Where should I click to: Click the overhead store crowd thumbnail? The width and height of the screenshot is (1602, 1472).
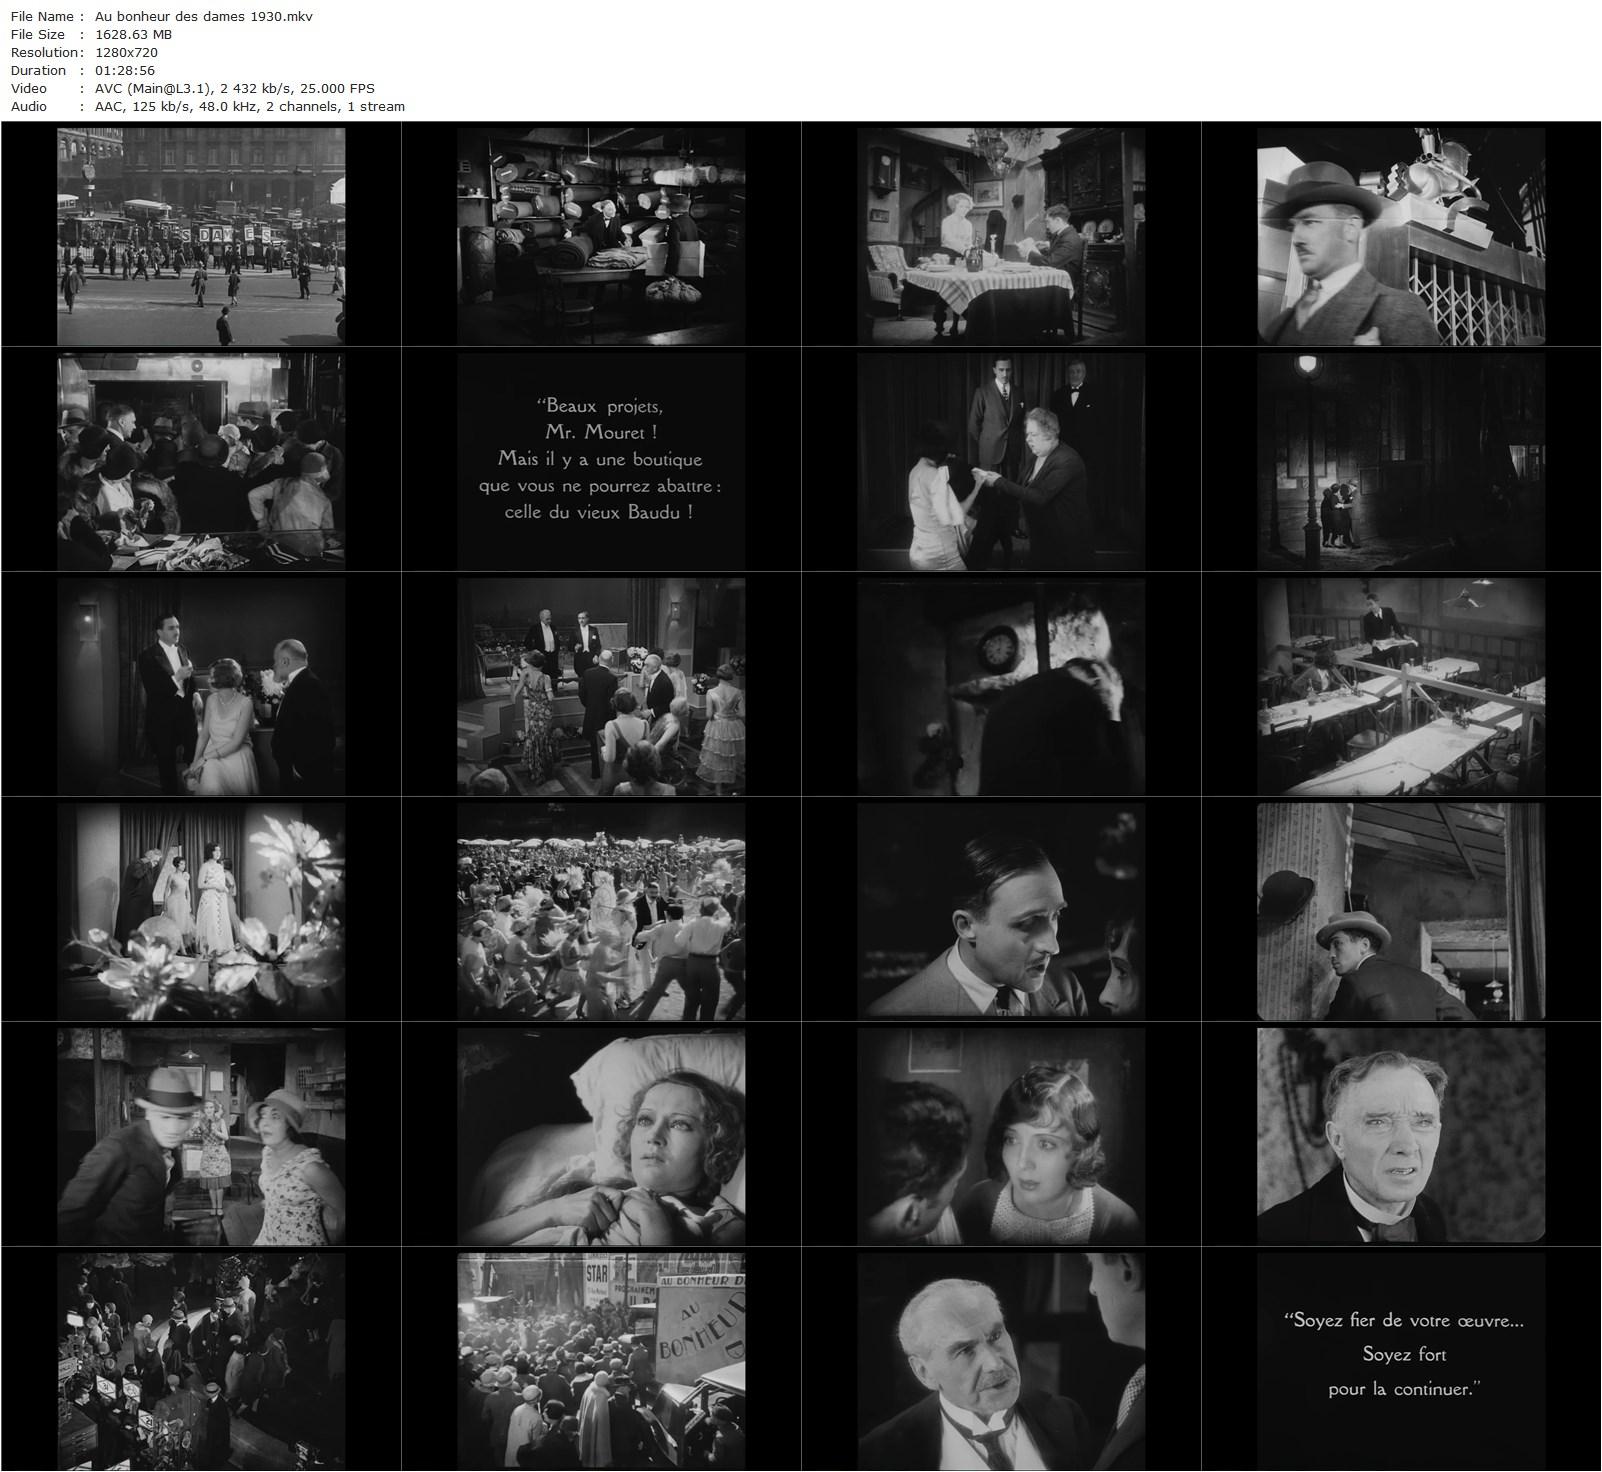click(201, 1360)
